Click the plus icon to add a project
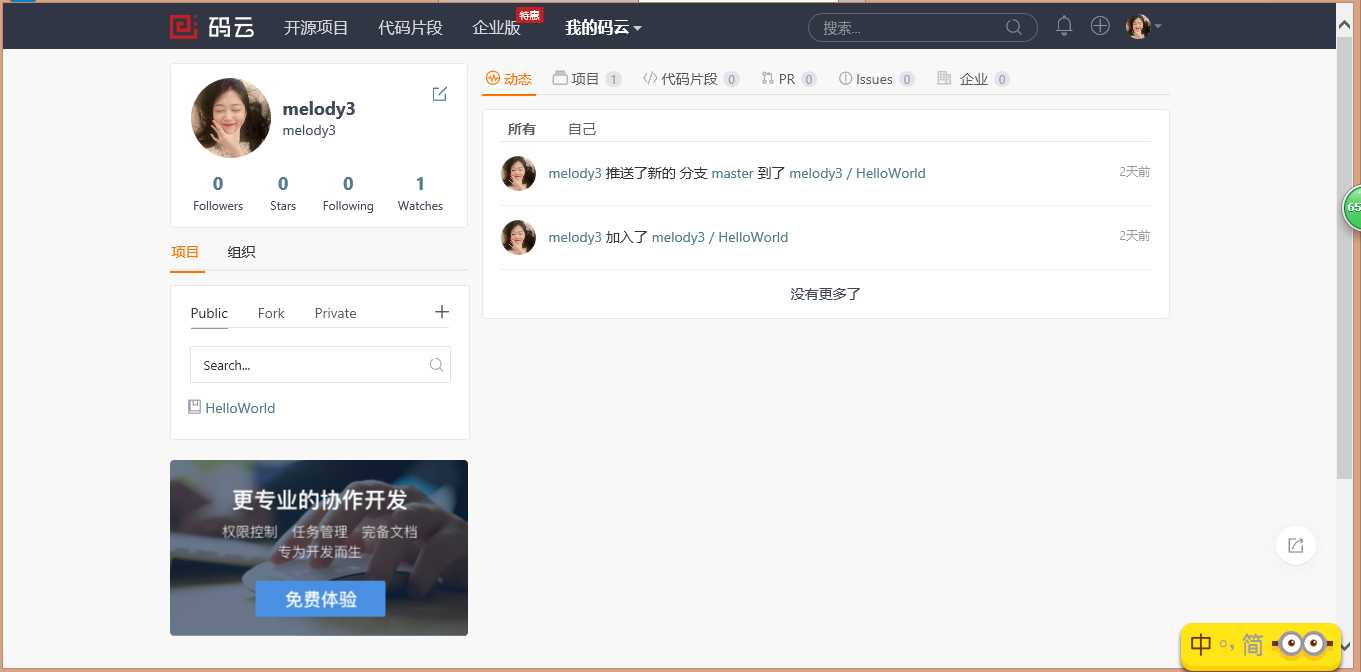1361x672 pixels. click(x=442, y=312)
